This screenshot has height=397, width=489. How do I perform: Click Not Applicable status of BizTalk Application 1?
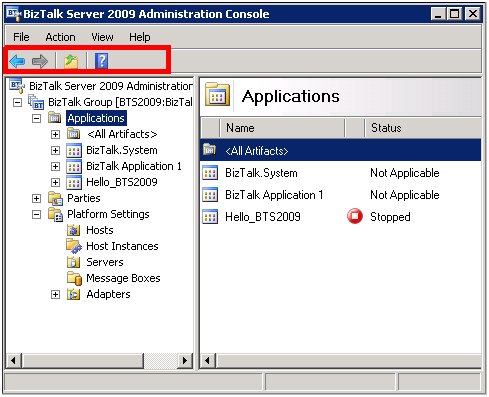[405, 195]
